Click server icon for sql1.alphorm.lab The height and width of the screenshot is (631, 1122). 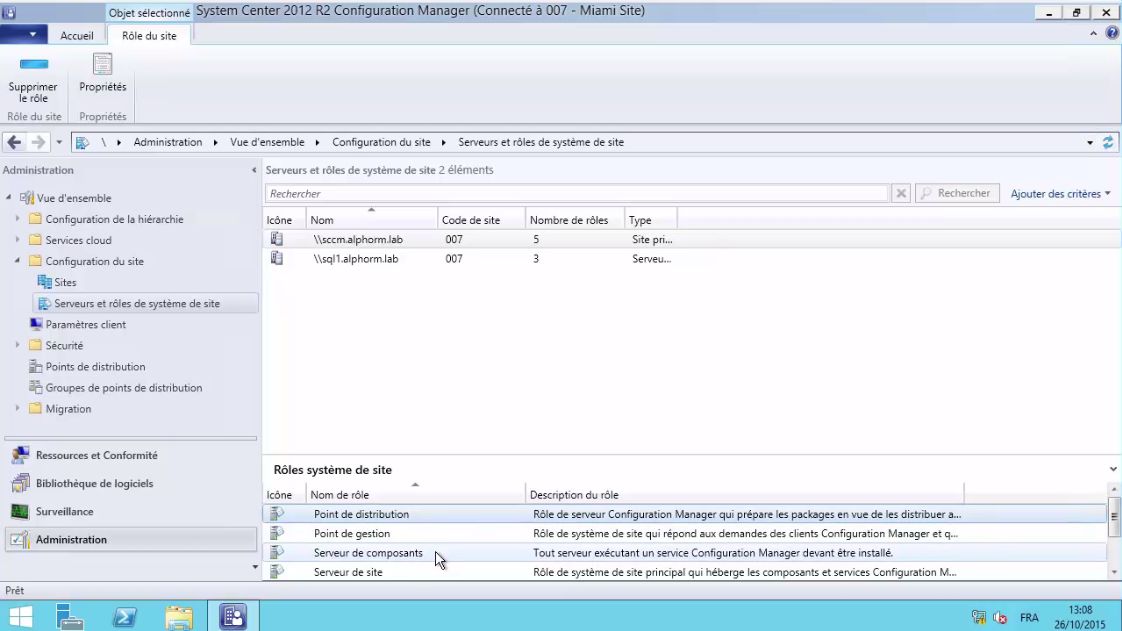pos(277,258)
